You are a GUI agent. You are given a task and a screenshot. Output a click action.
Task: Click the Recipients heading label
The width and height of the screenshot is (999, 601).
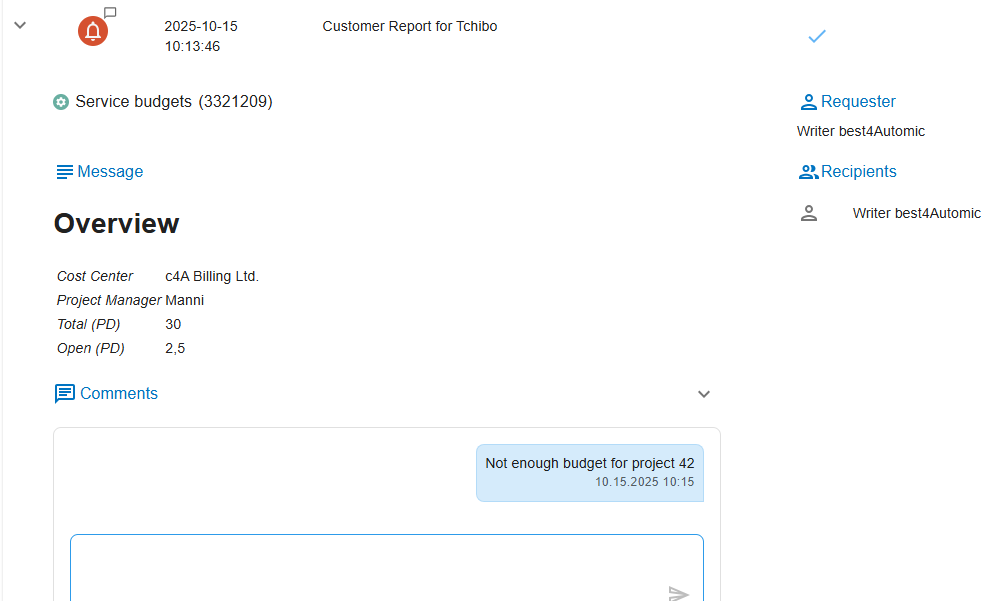[x=858, y=172]
